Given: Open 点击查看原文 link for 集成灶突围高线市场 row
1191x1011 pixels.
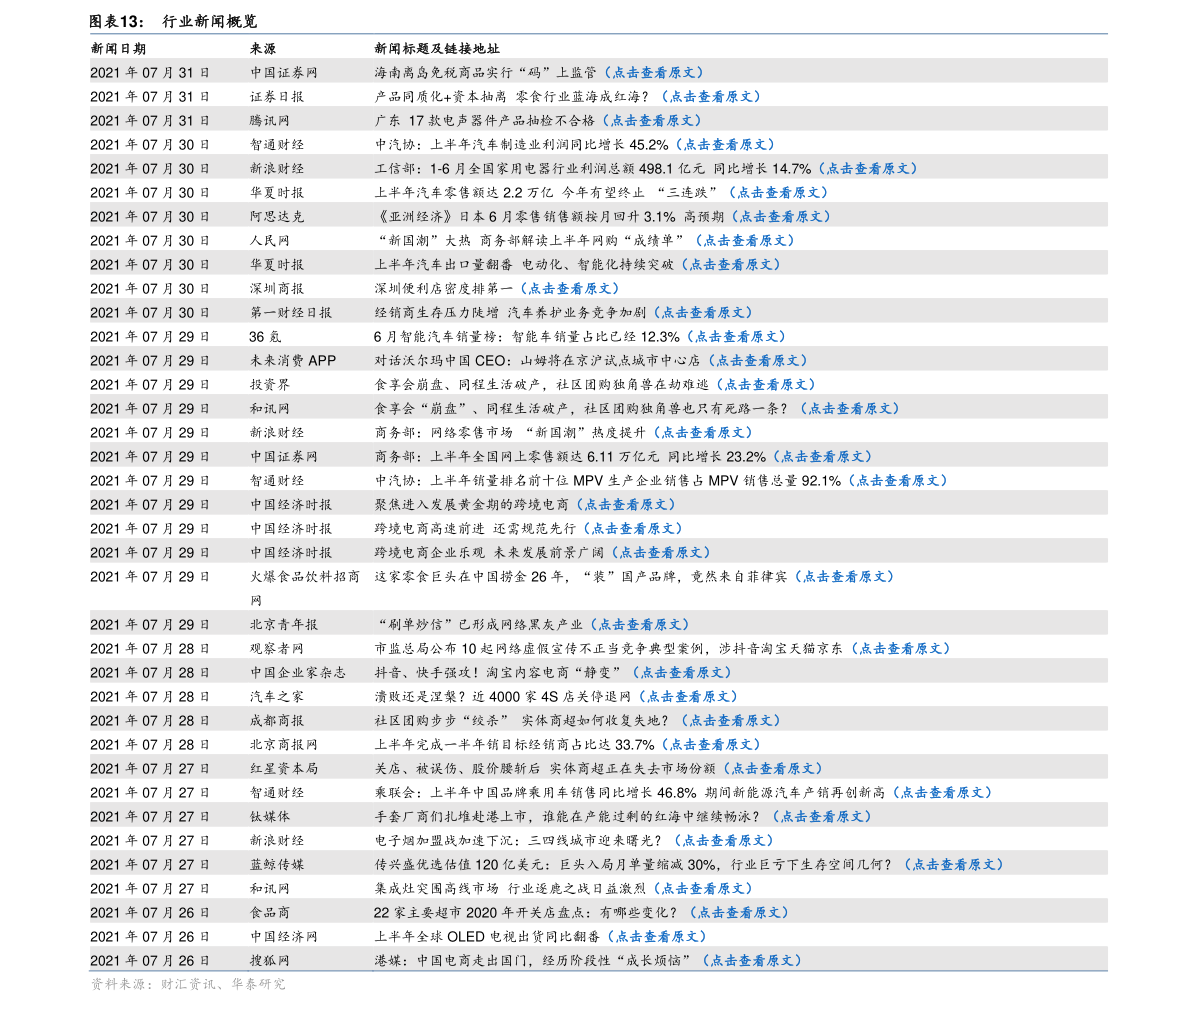Looking at the screenshot, I should pyautogui.click(x=703, y=889).
